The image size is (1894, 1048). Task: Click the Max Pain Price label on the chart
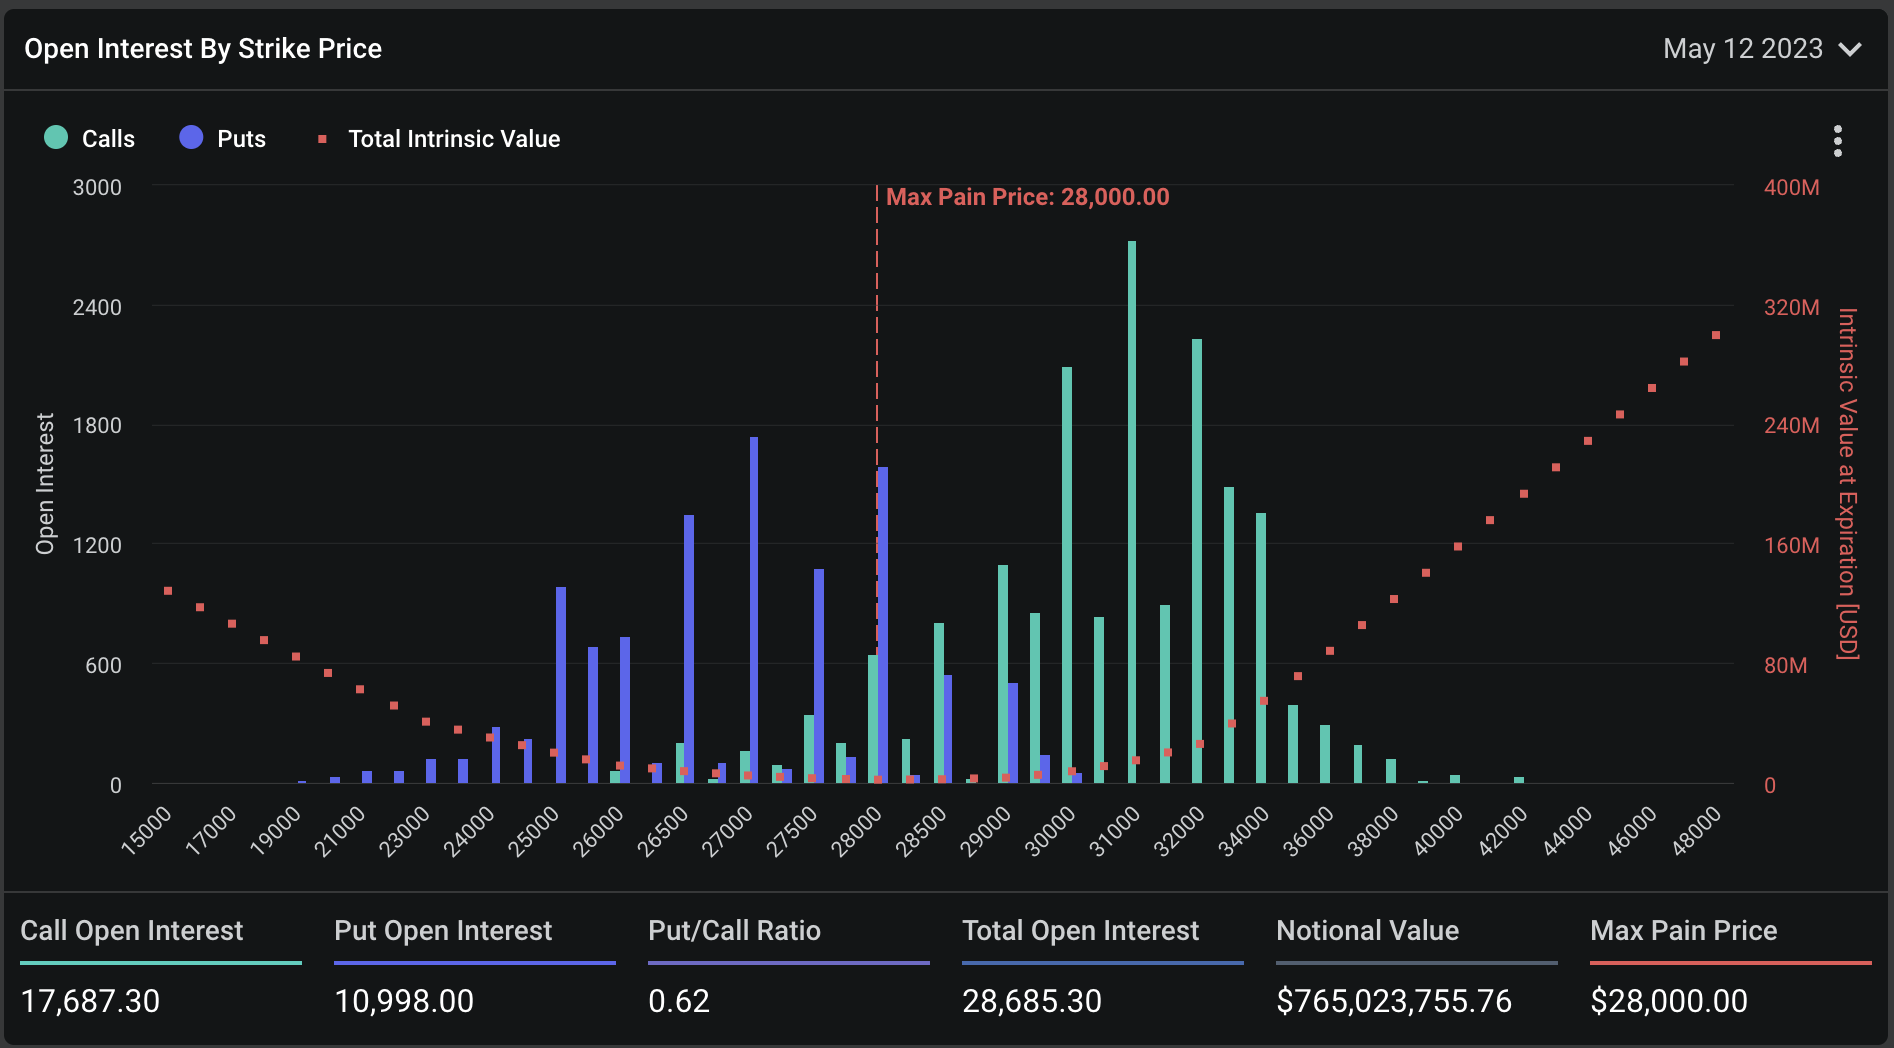tap(1027, 197)
